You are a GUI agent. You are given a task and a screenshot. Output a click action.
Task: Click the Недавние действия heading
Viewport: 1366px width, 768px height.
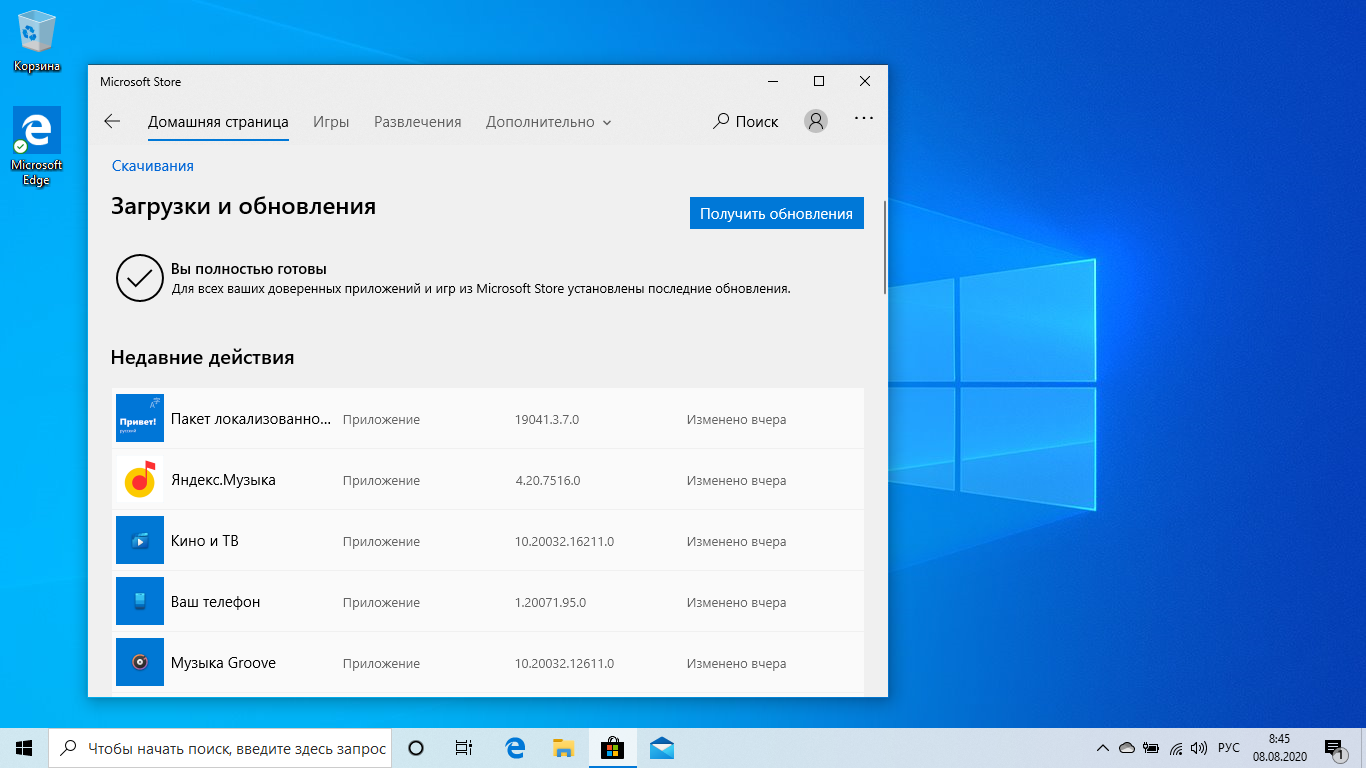click(x=202, y=357)
